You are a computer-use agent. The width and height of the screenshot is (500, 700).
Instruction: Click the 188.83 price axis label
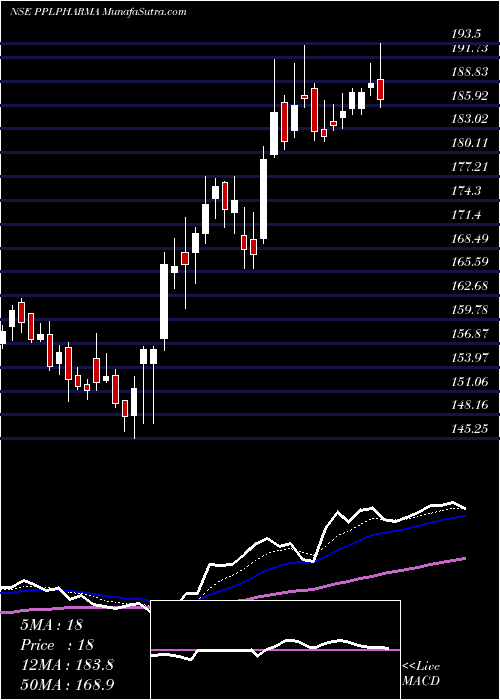469,72
